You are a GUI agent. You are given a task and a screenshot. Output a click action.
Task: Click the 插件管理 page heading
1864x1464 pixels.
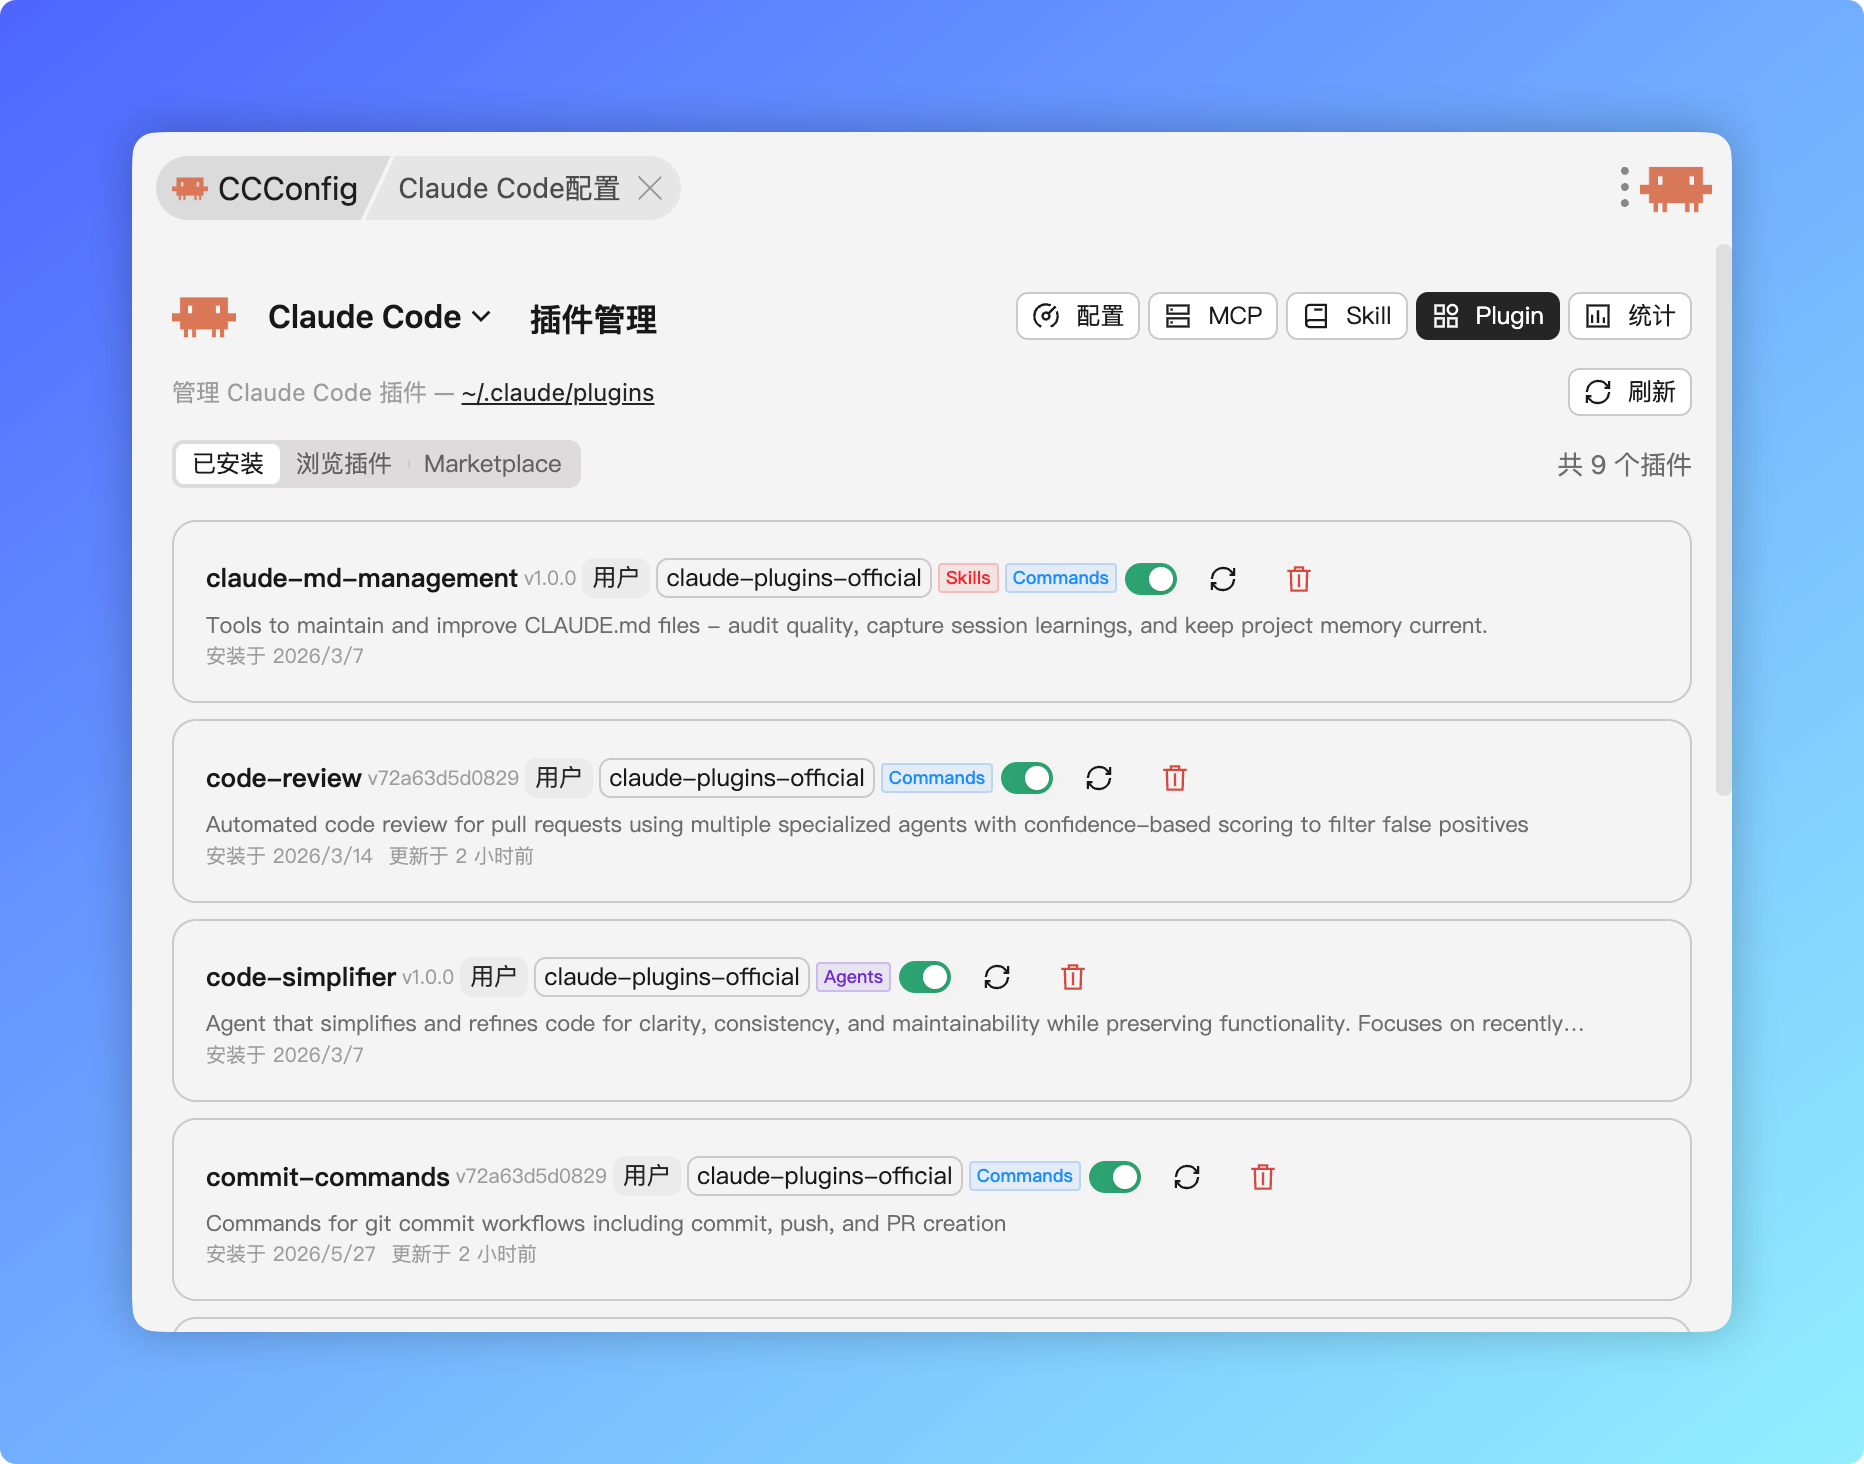pyautogui.click(x=593, y=319)
